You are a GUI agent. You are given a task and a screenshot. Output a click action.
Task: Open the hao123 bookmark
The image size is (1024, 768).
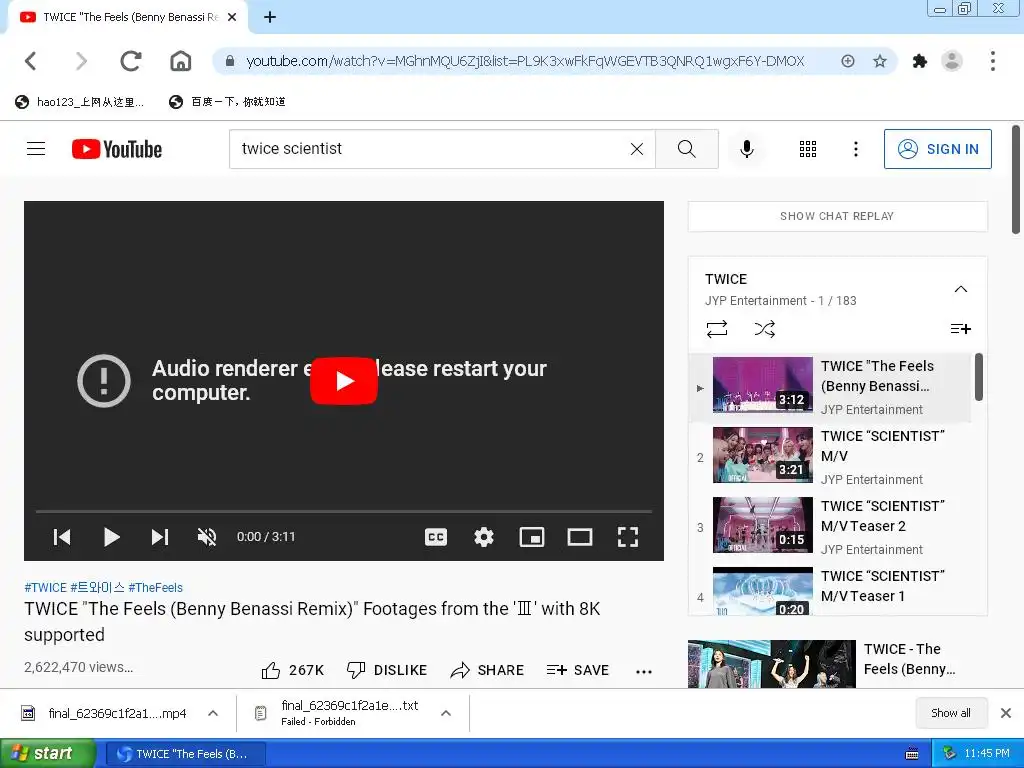point(80,102)
